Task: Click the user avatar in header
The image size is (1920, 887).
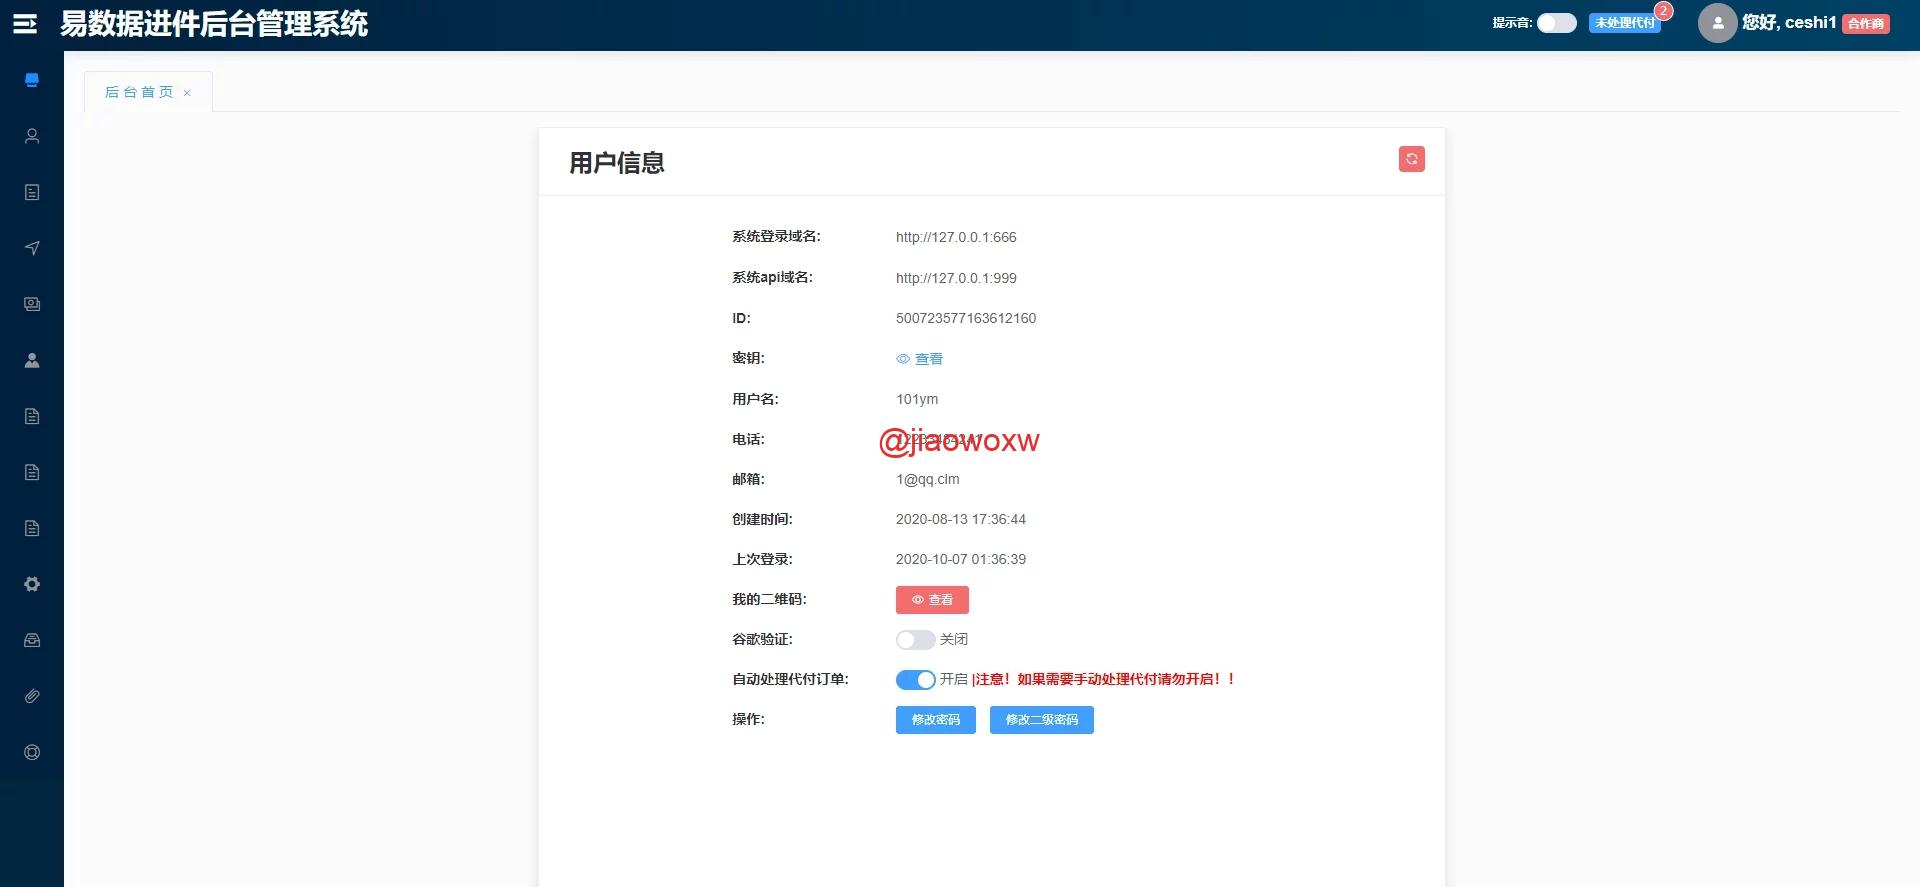Action: coord(1717,22)
